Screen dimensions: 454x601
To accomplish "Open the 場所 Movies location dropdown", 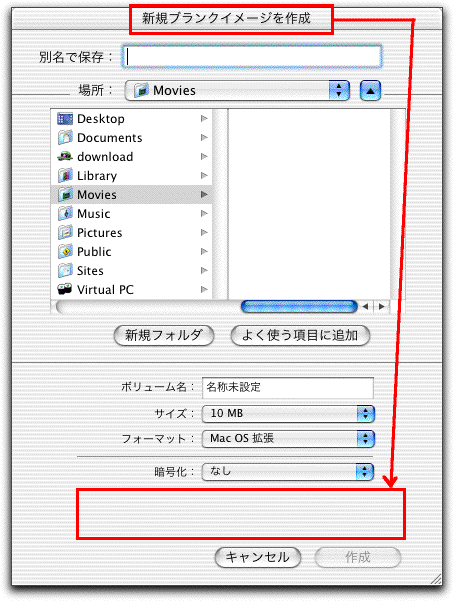I will pos(237,91).
